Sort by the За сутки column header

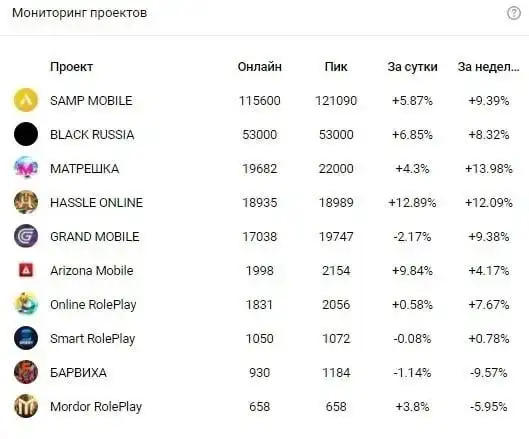pos(412,67)
